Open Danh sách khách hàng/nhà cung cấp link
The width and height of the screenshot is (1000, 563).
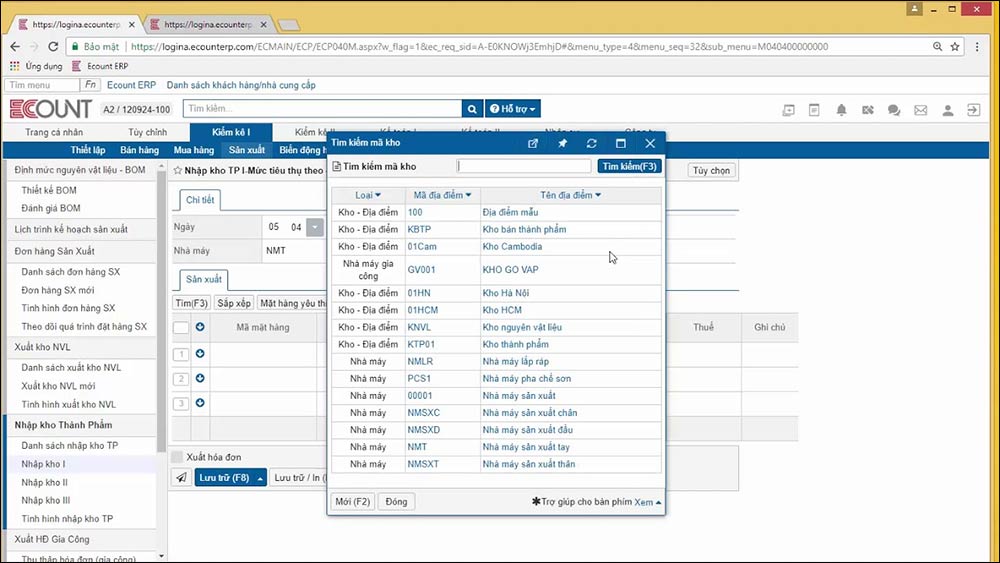tap(241, 85)
